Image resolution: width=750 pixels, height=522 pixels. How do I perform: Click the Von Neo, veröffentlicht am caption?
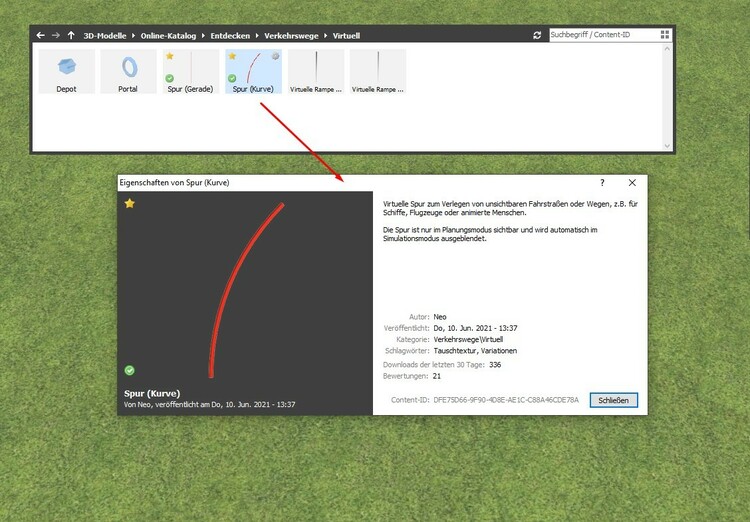pos(210,405)
